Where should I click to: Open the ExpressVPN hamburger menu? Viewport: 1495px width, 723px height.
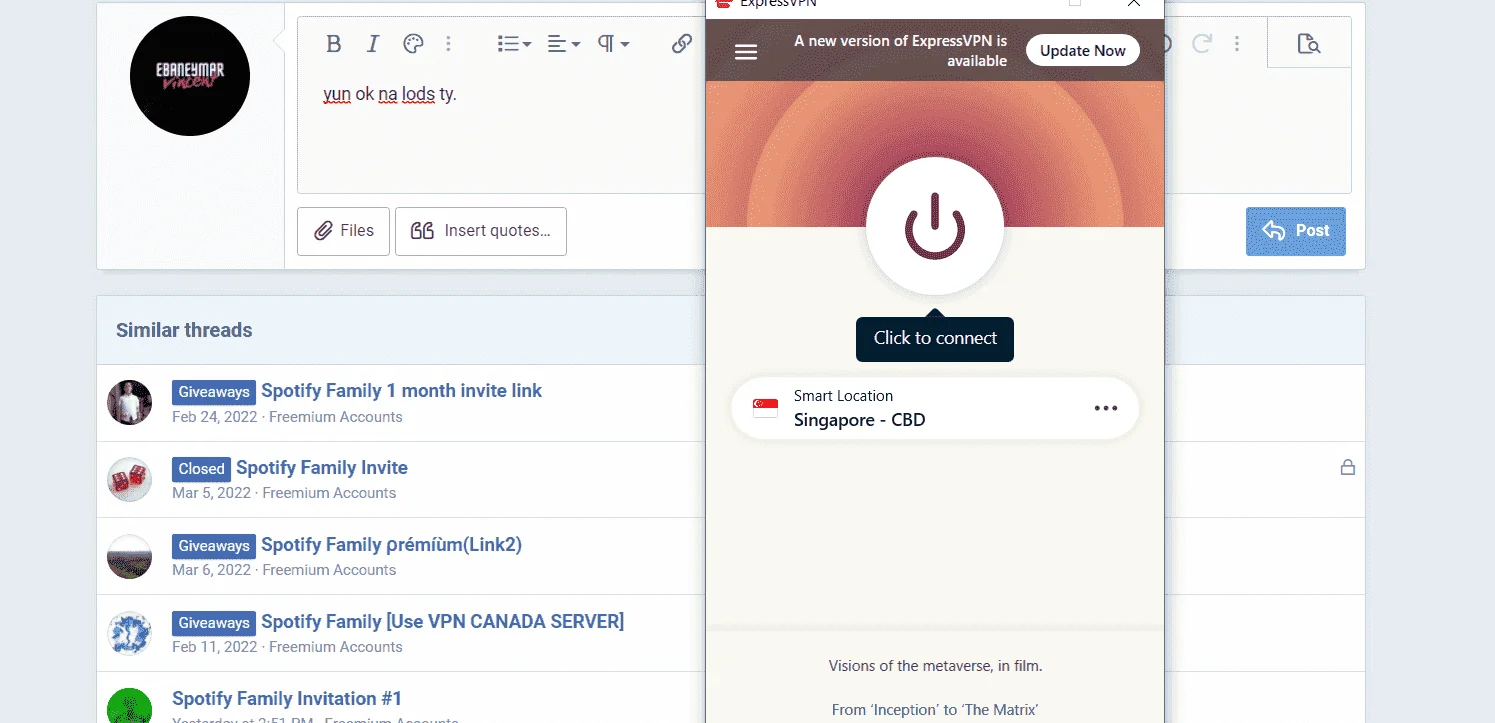coord(746,51)
